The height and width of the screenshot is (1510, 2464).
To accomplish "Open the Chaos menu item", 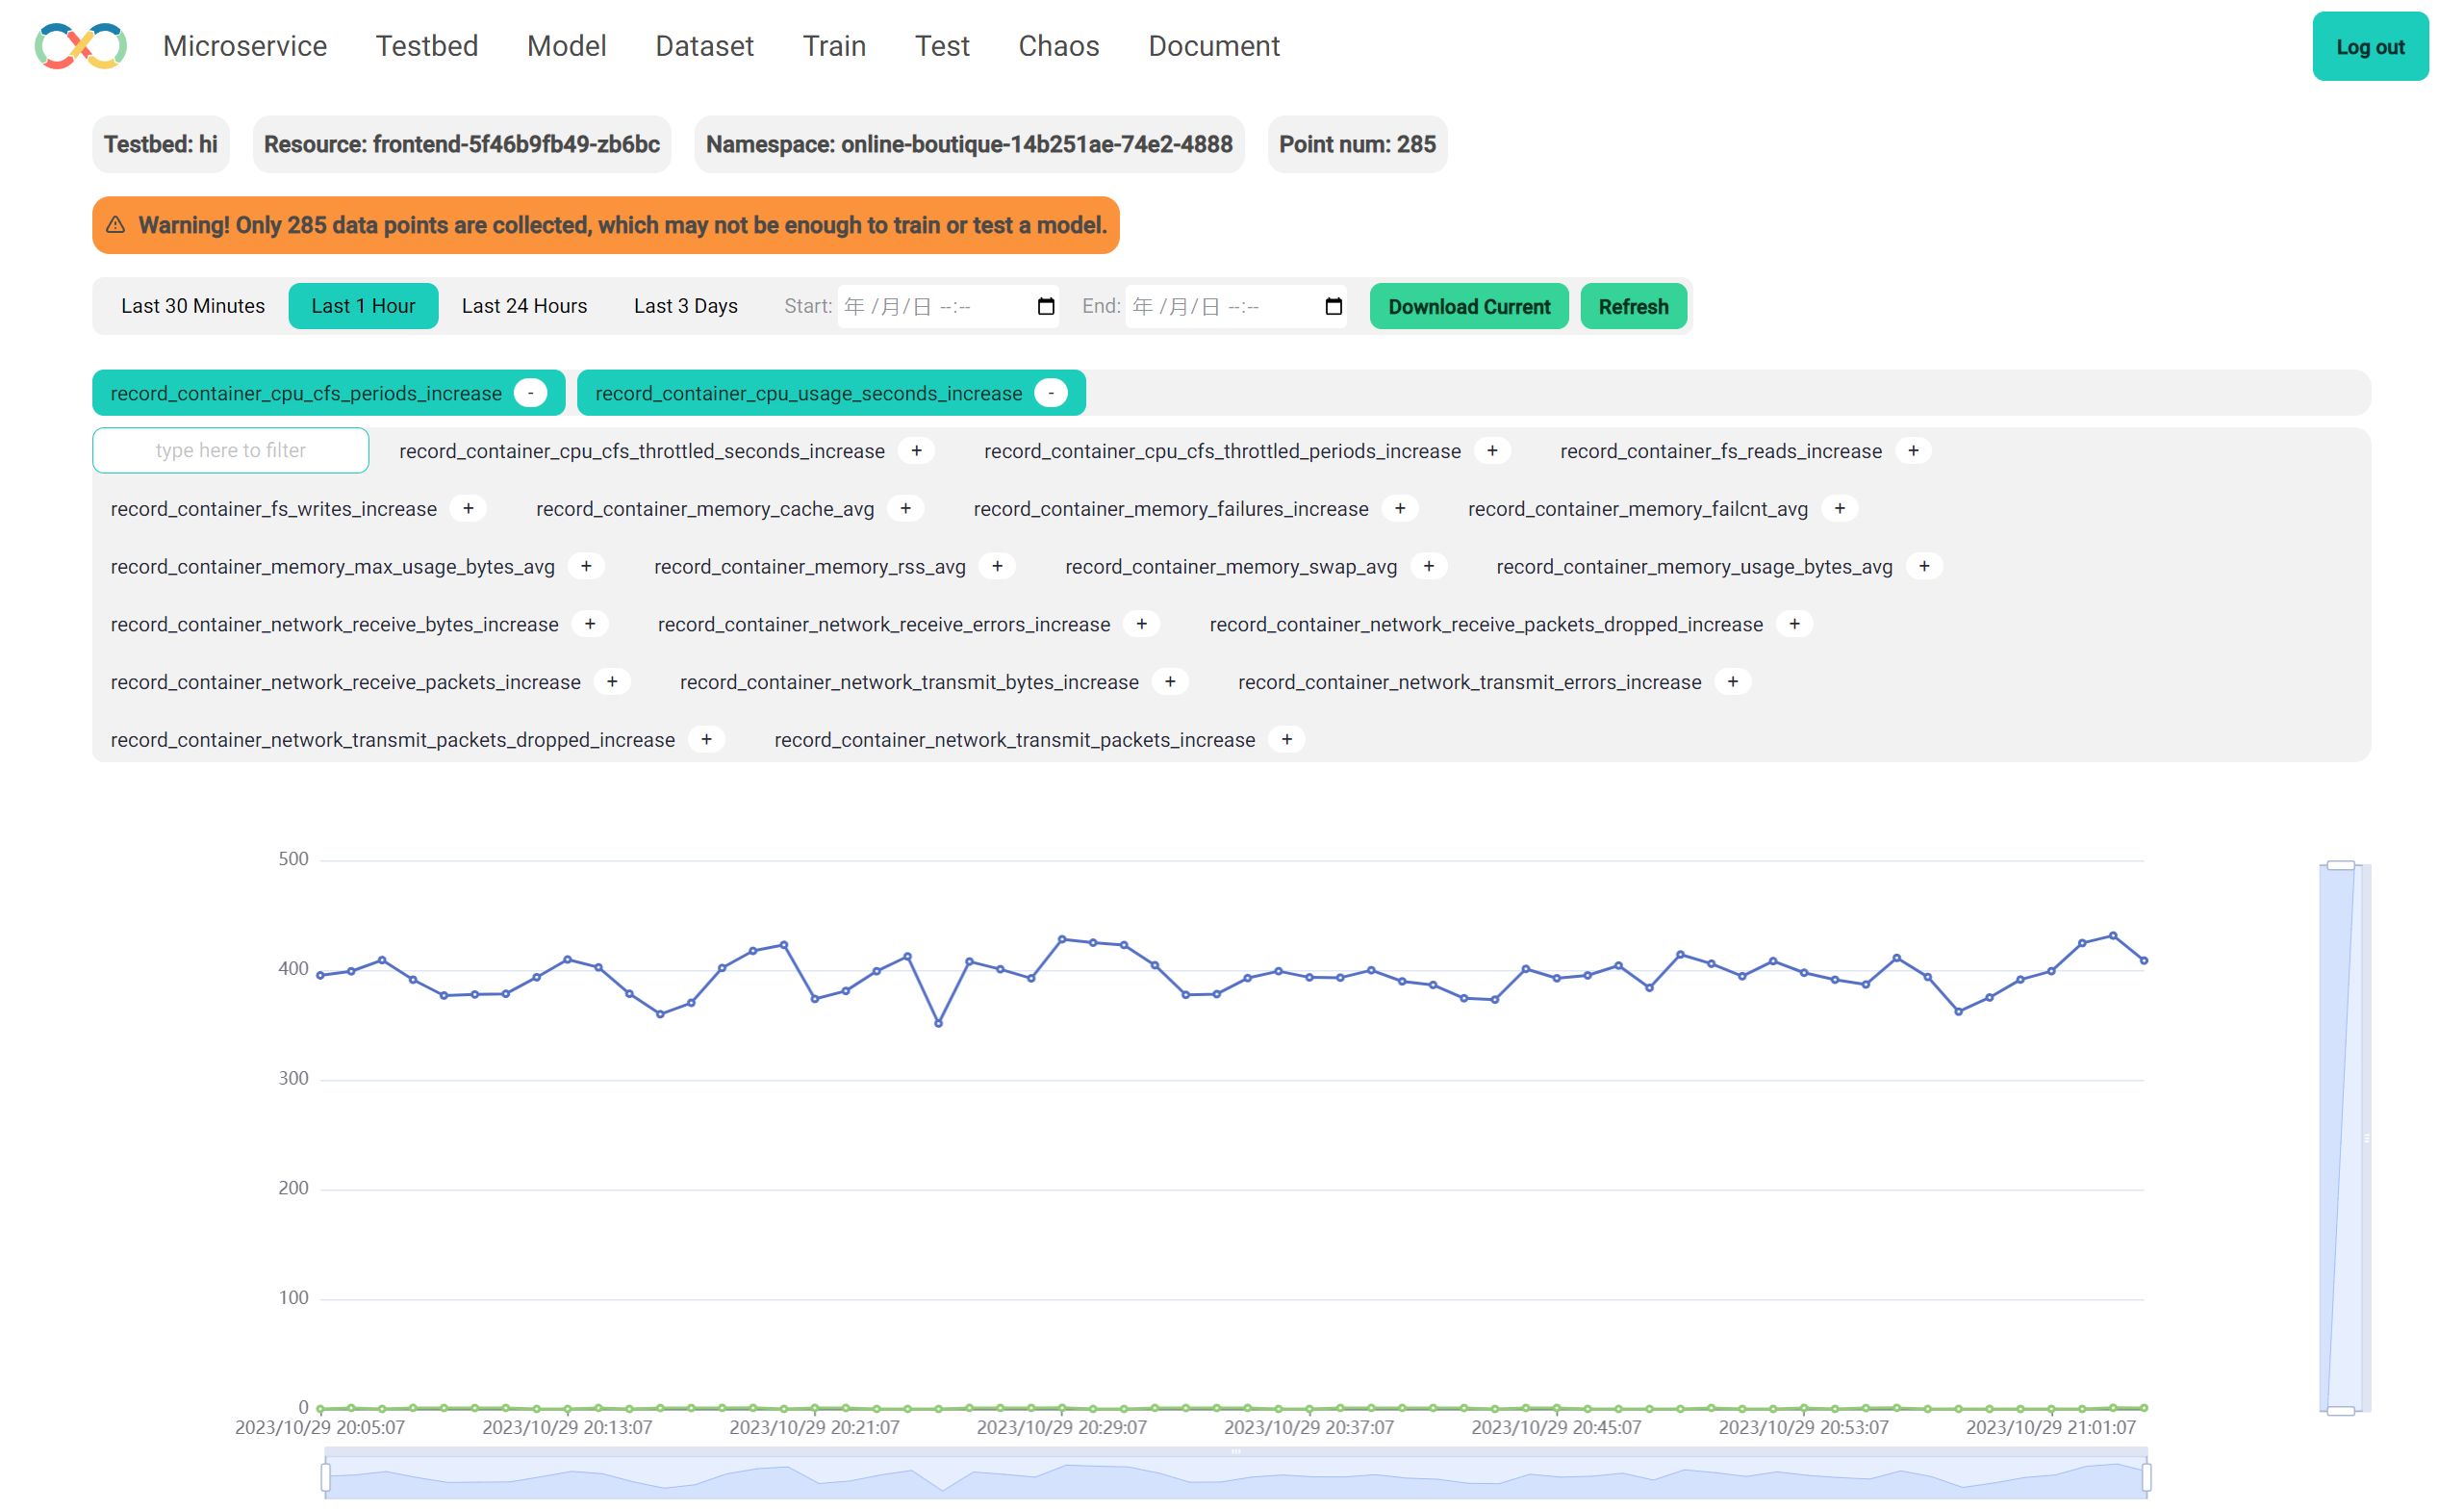I will point(1059,46).
